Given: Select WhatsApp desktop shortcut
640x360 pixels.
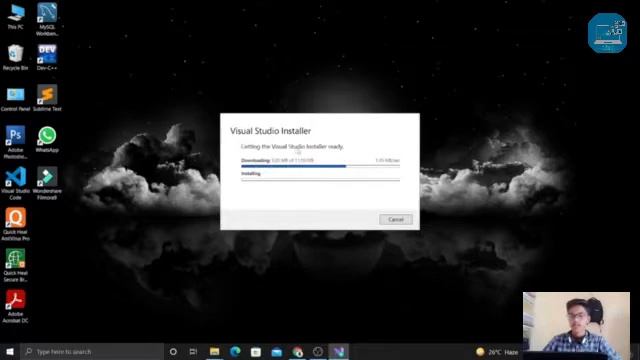Looking at the screenshot, I should pos(47,140).
